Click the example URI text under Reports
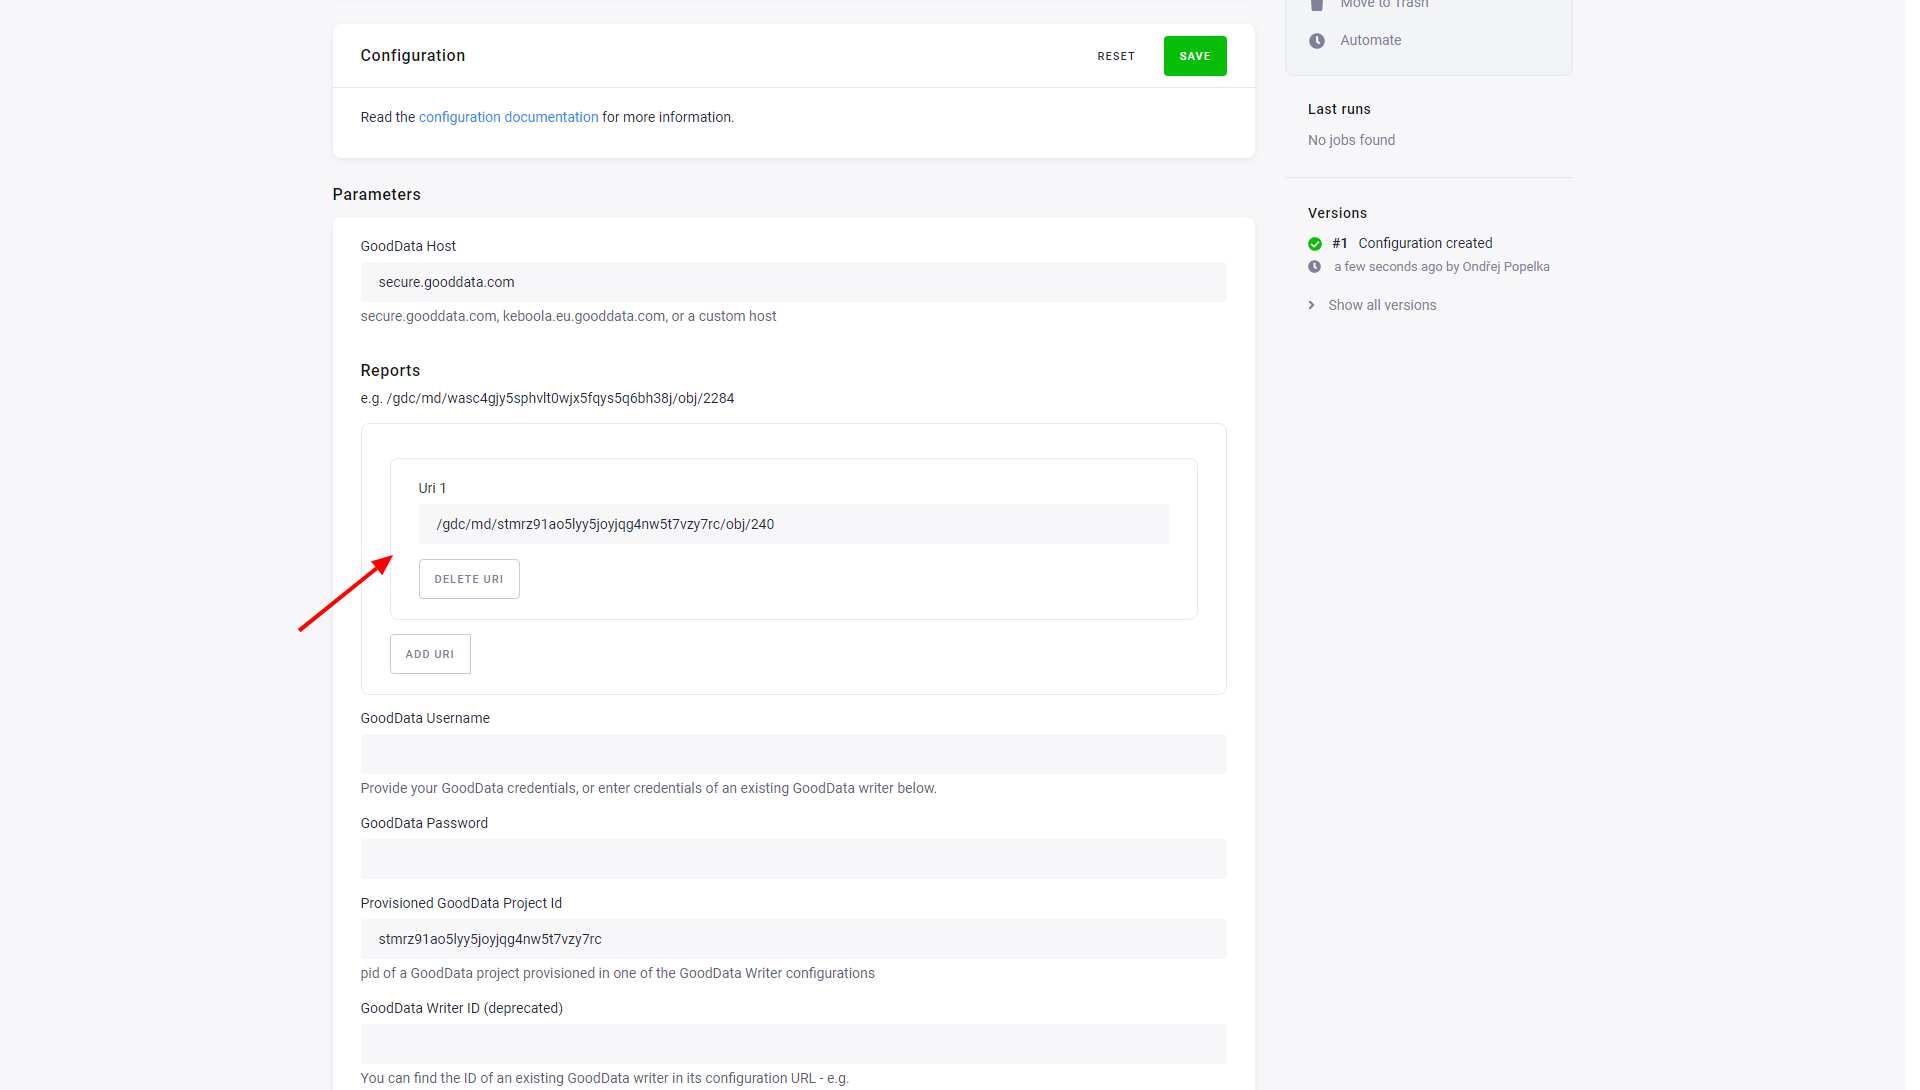Viewport: 1920px width, 1090px height. click(547, 398)
